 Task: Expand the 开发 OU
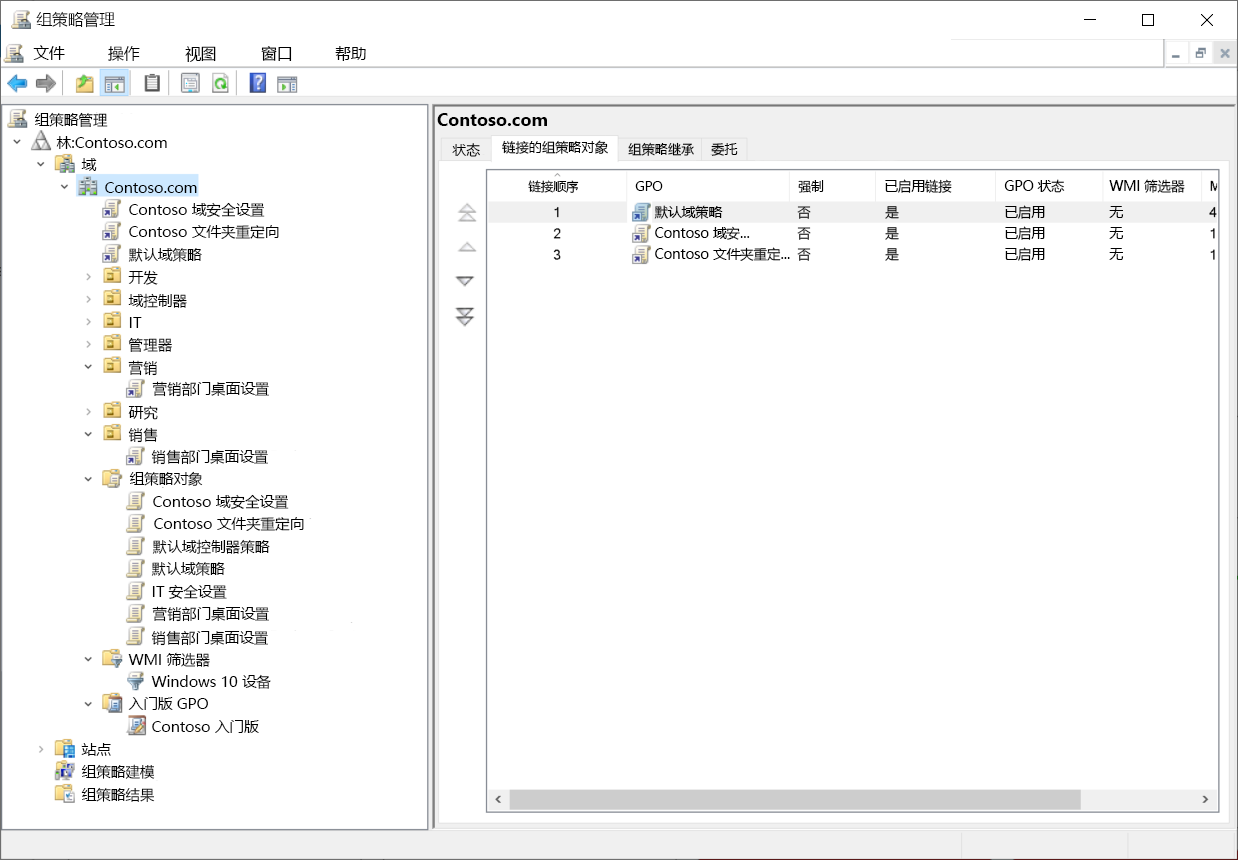[x=89, y=277]
